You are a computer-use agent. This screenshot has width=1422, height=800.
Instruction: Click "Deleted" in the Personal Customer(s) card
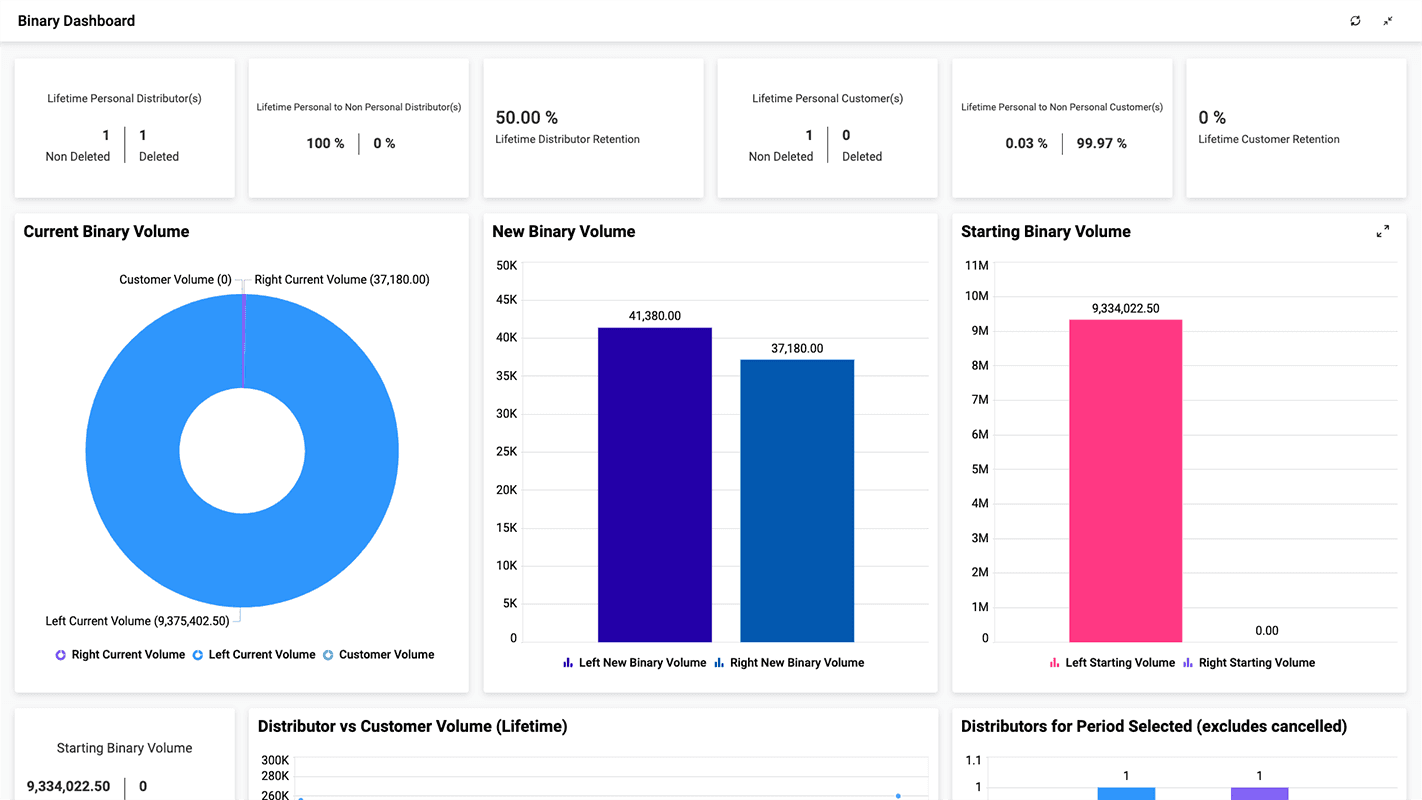862,157
